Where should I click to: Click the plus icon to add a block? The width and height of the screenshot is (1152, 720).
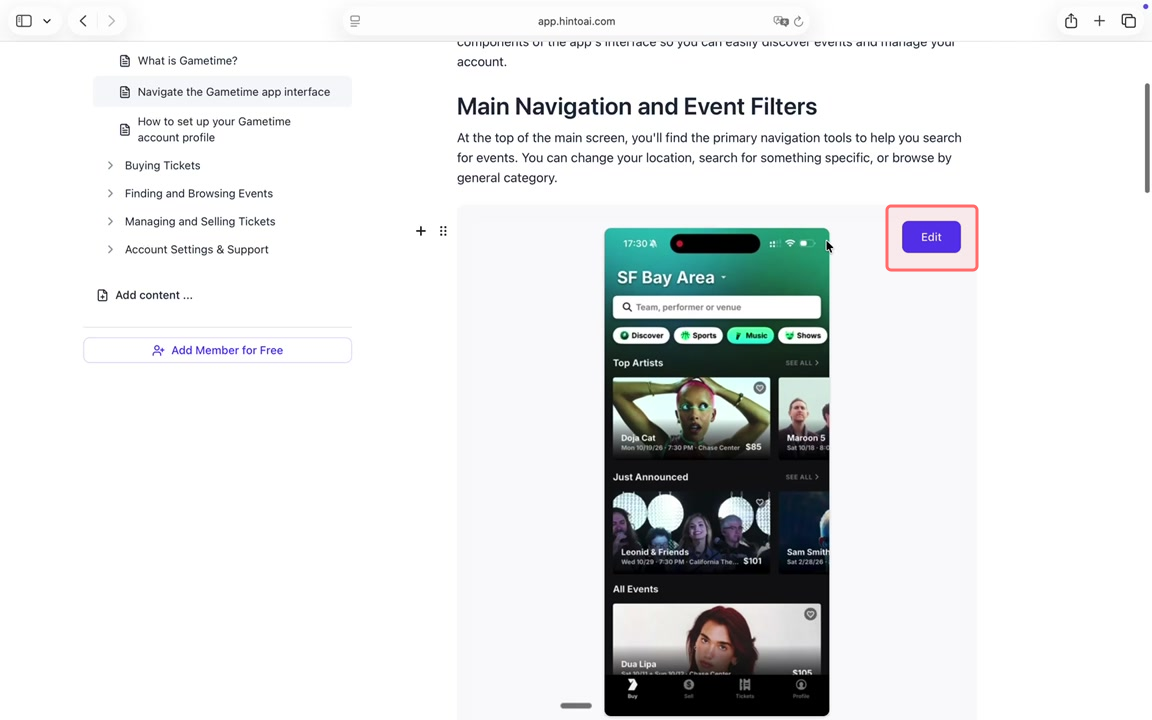click(x=421, y=231)
